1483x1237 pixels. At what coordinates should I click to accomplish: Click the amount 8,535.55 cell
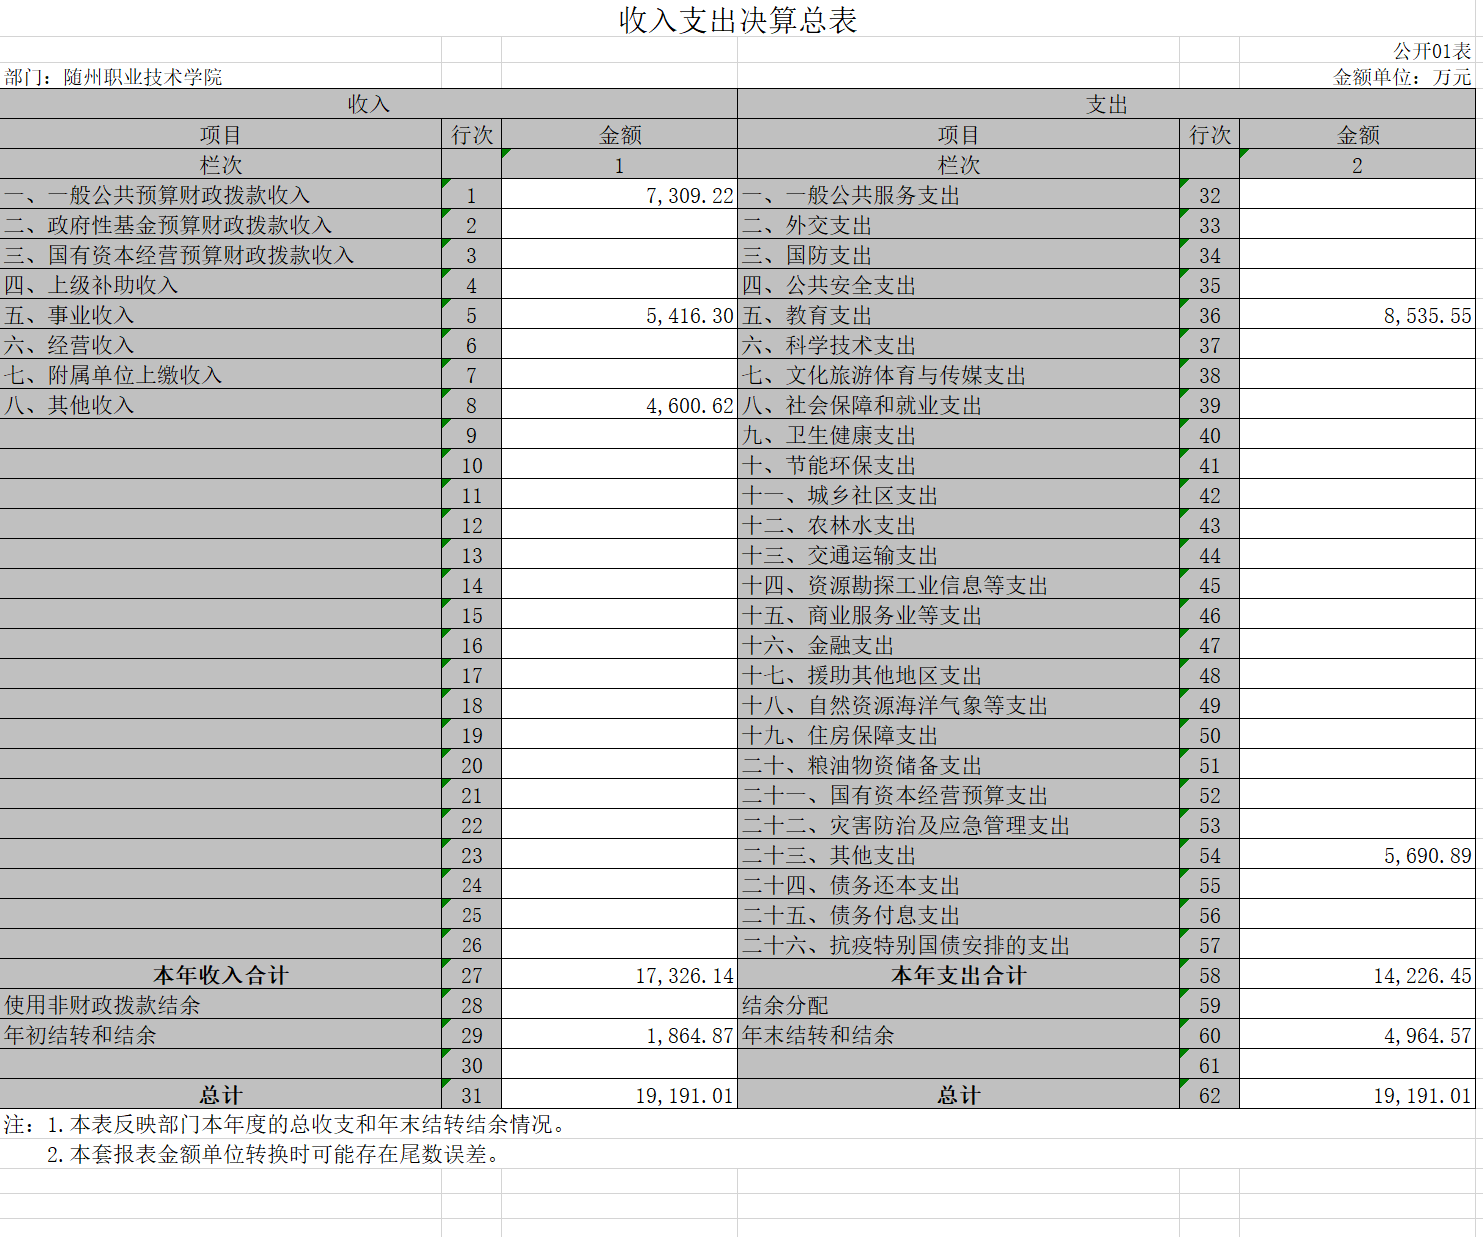point(1357,315)
